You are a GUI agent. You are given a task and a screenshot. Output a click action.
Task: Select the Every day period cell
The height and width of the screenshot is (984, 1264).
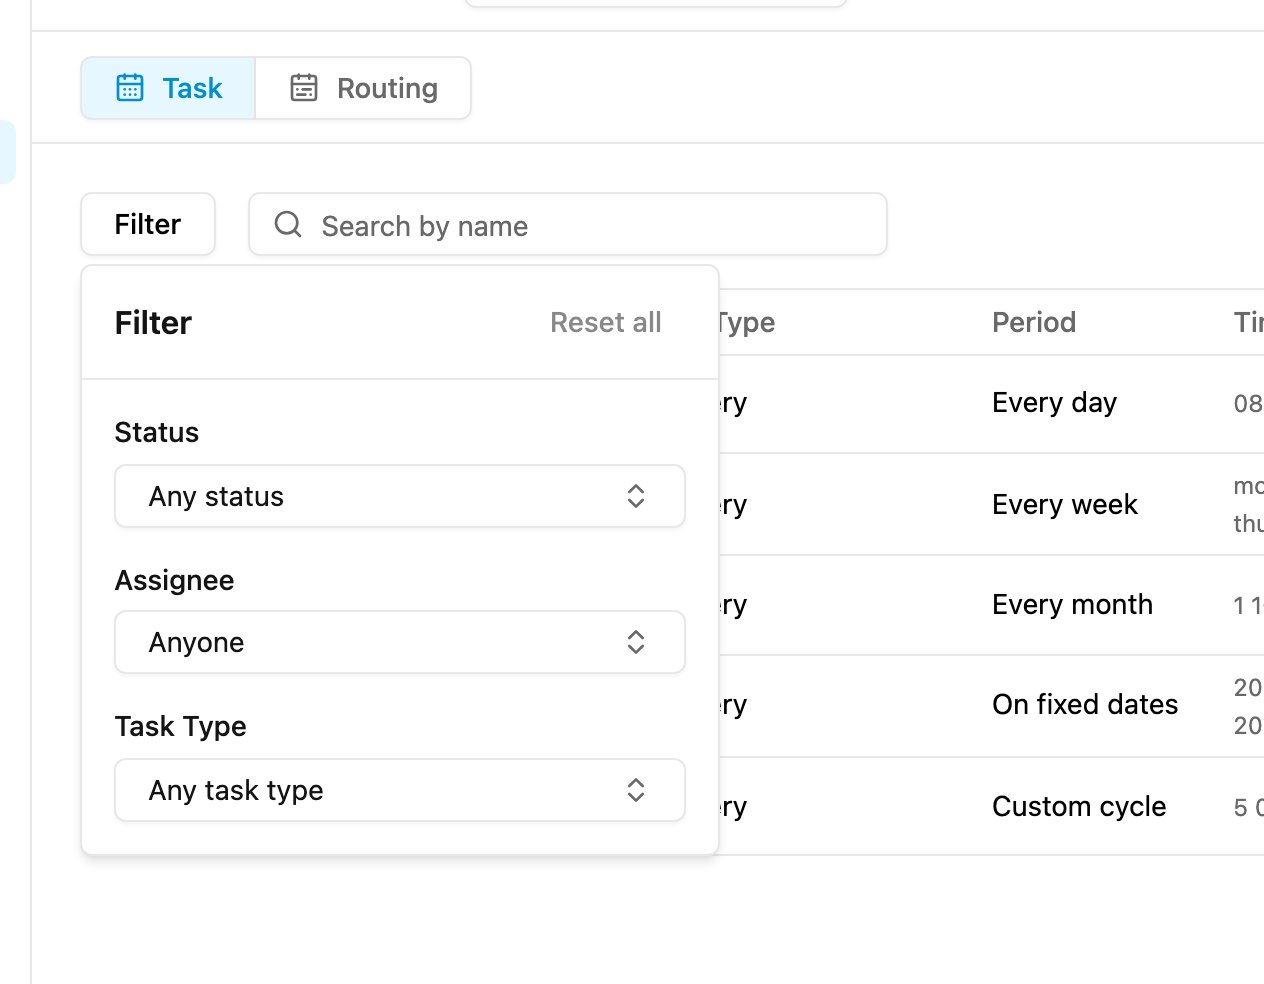[1054, 403]
